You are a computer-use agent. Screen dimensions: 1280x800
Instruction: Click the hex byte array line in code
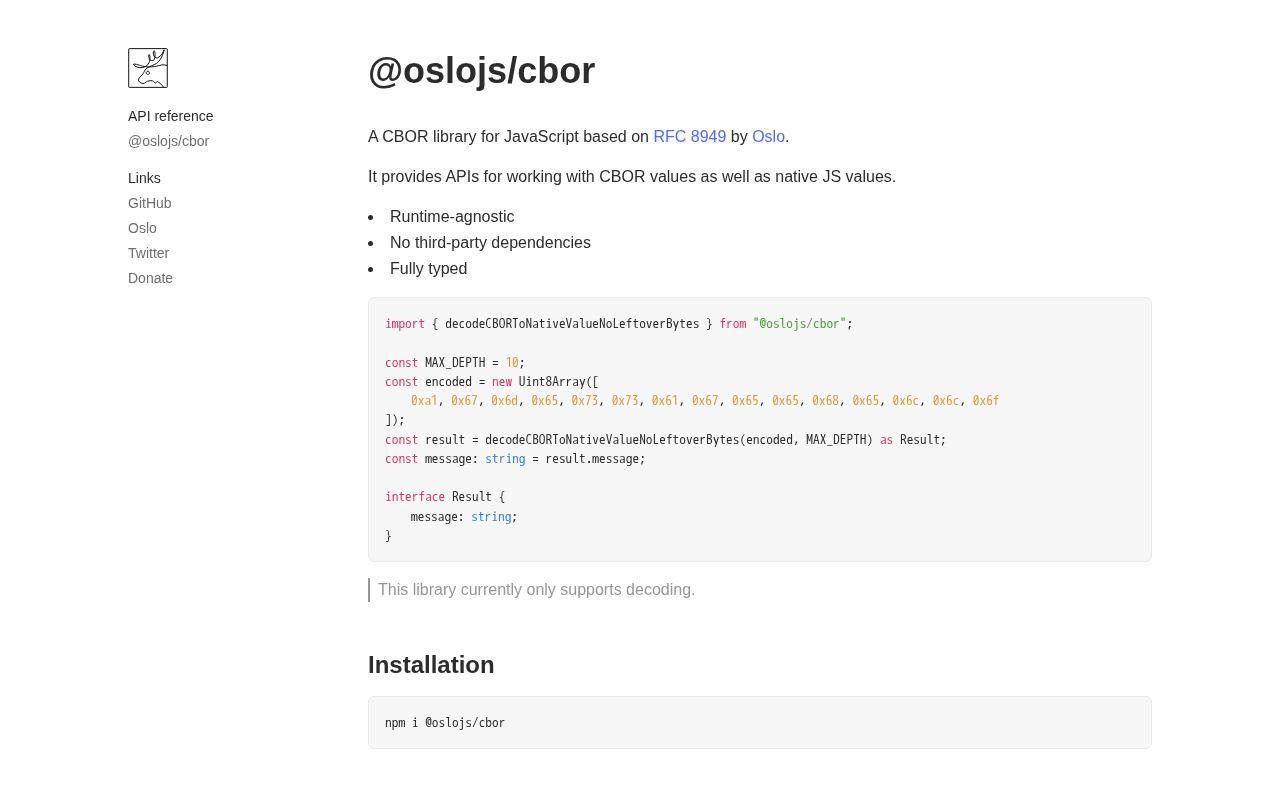coord(704,401)
